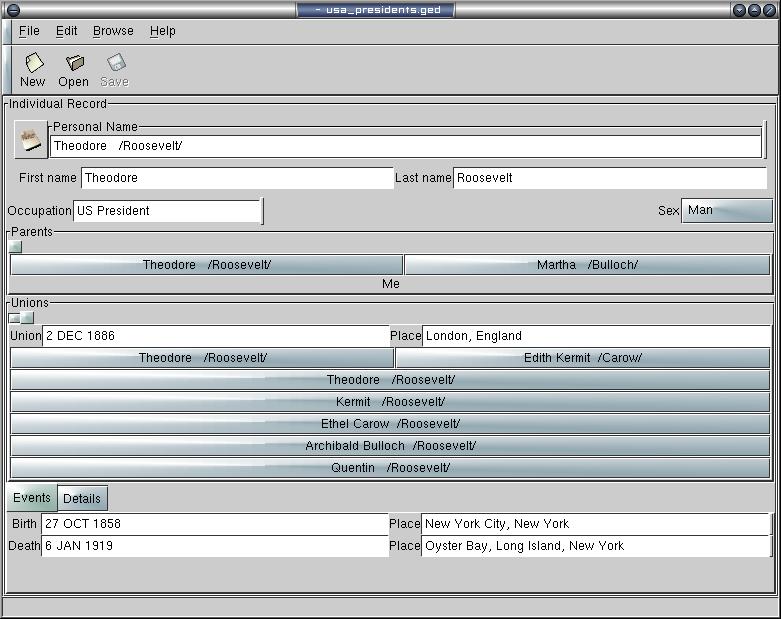
Task: Open the Sex dropdown showing Man
Action: coord(726,211)
